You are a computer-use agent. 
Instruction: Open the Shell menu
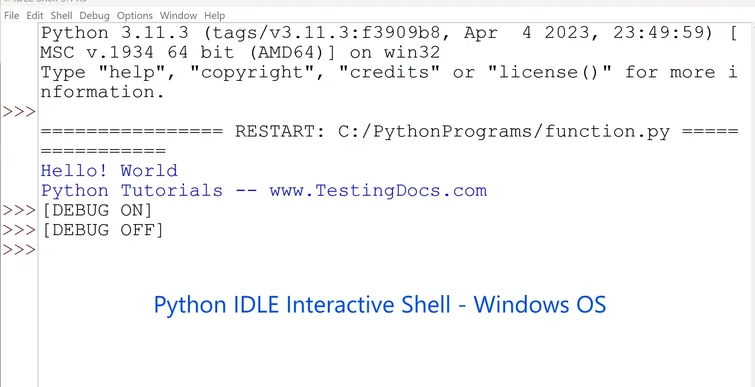coord(61,15)
